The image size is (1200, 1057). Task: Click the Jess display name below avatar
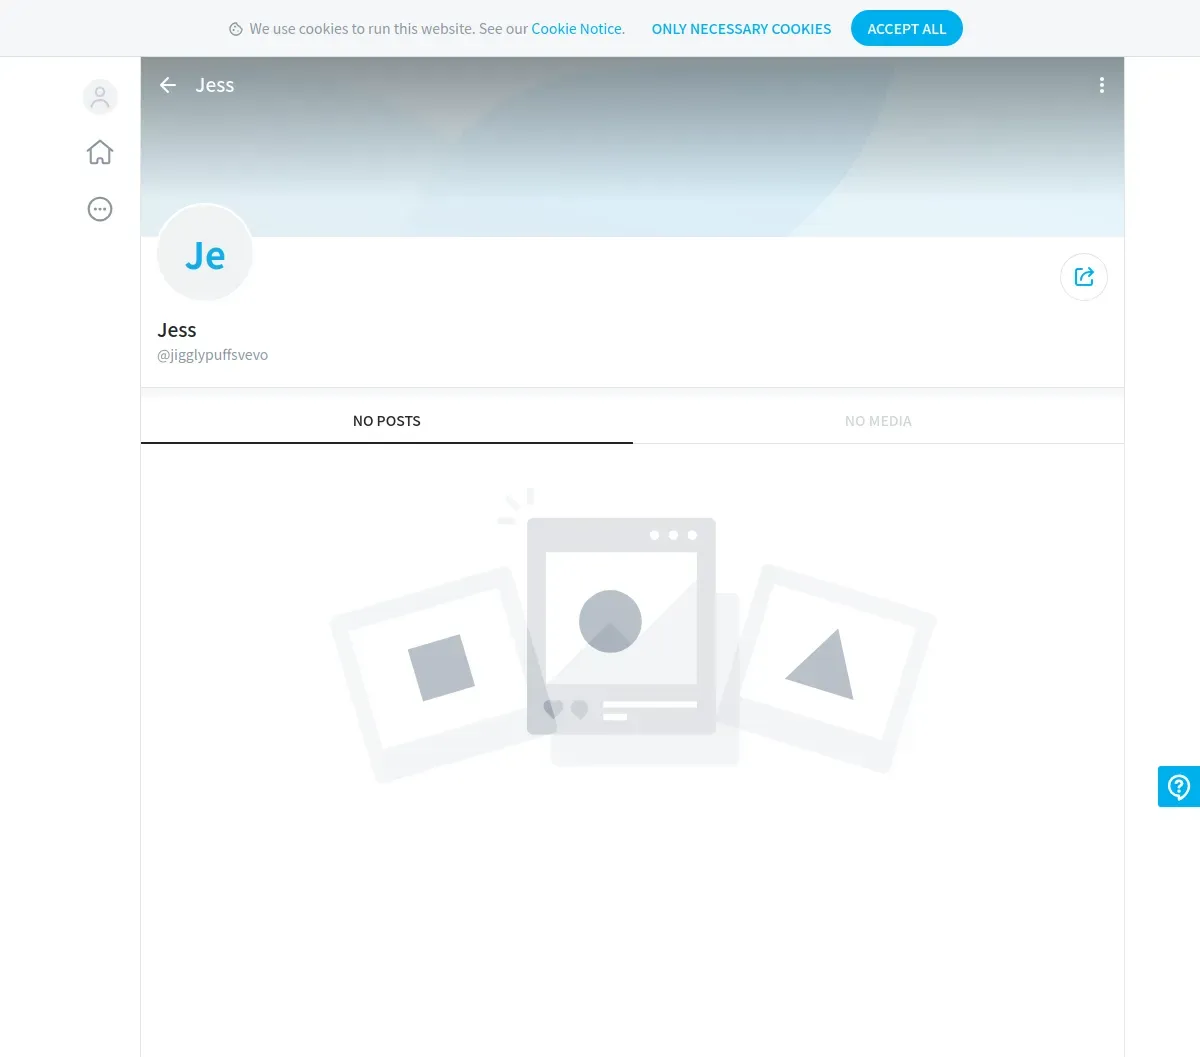point(177,330)
